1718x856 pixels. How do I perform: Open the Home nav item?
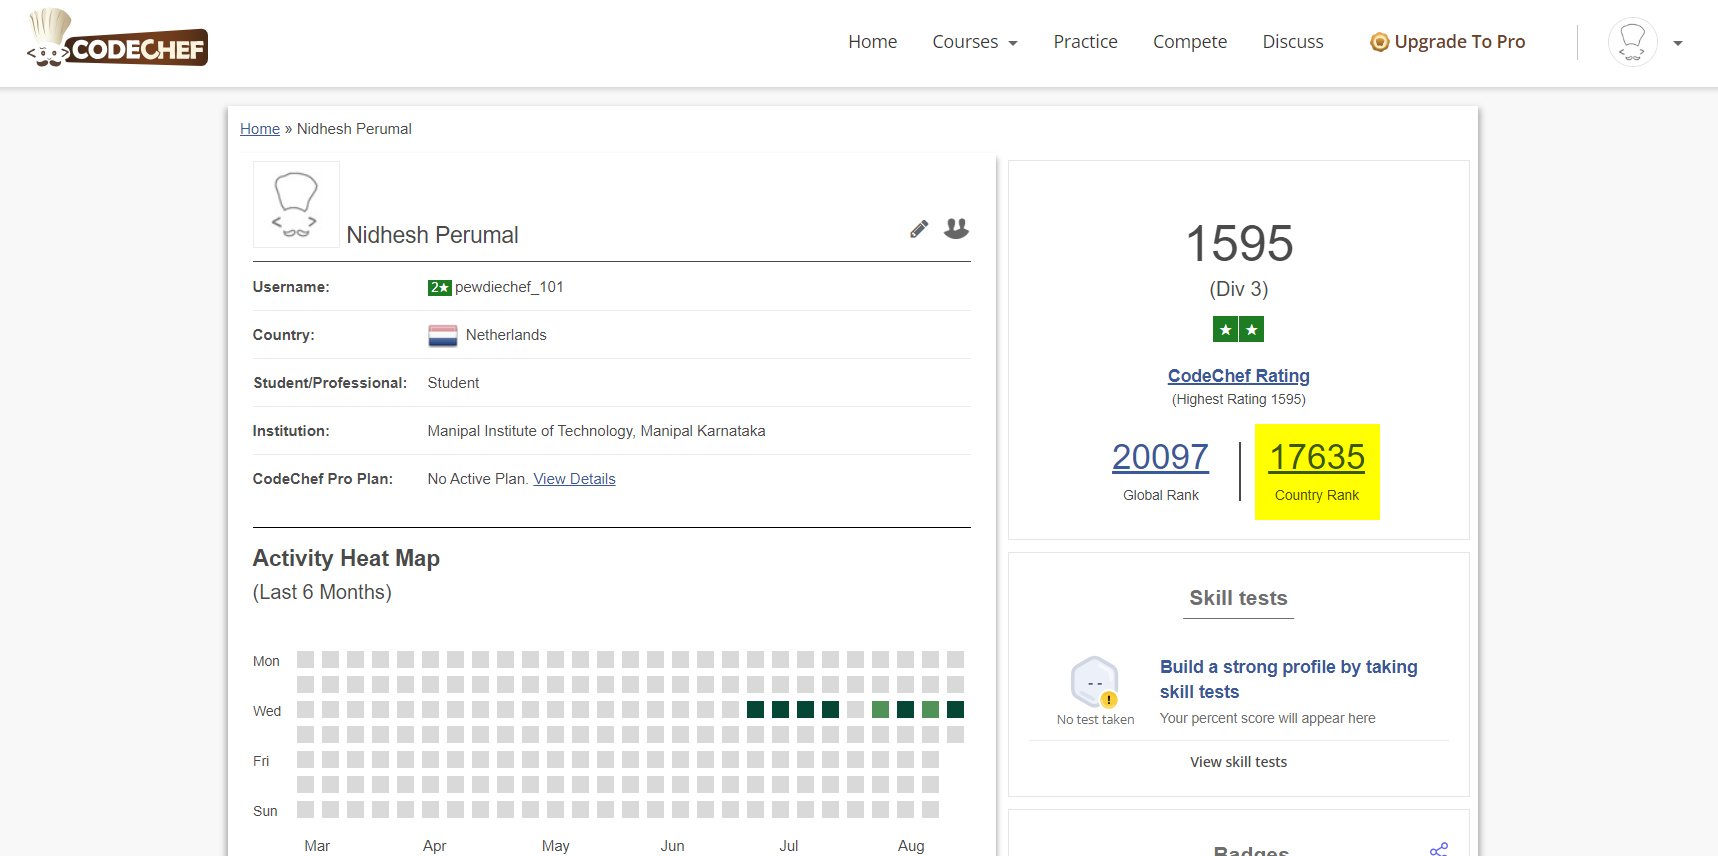(x=872, y=42)
